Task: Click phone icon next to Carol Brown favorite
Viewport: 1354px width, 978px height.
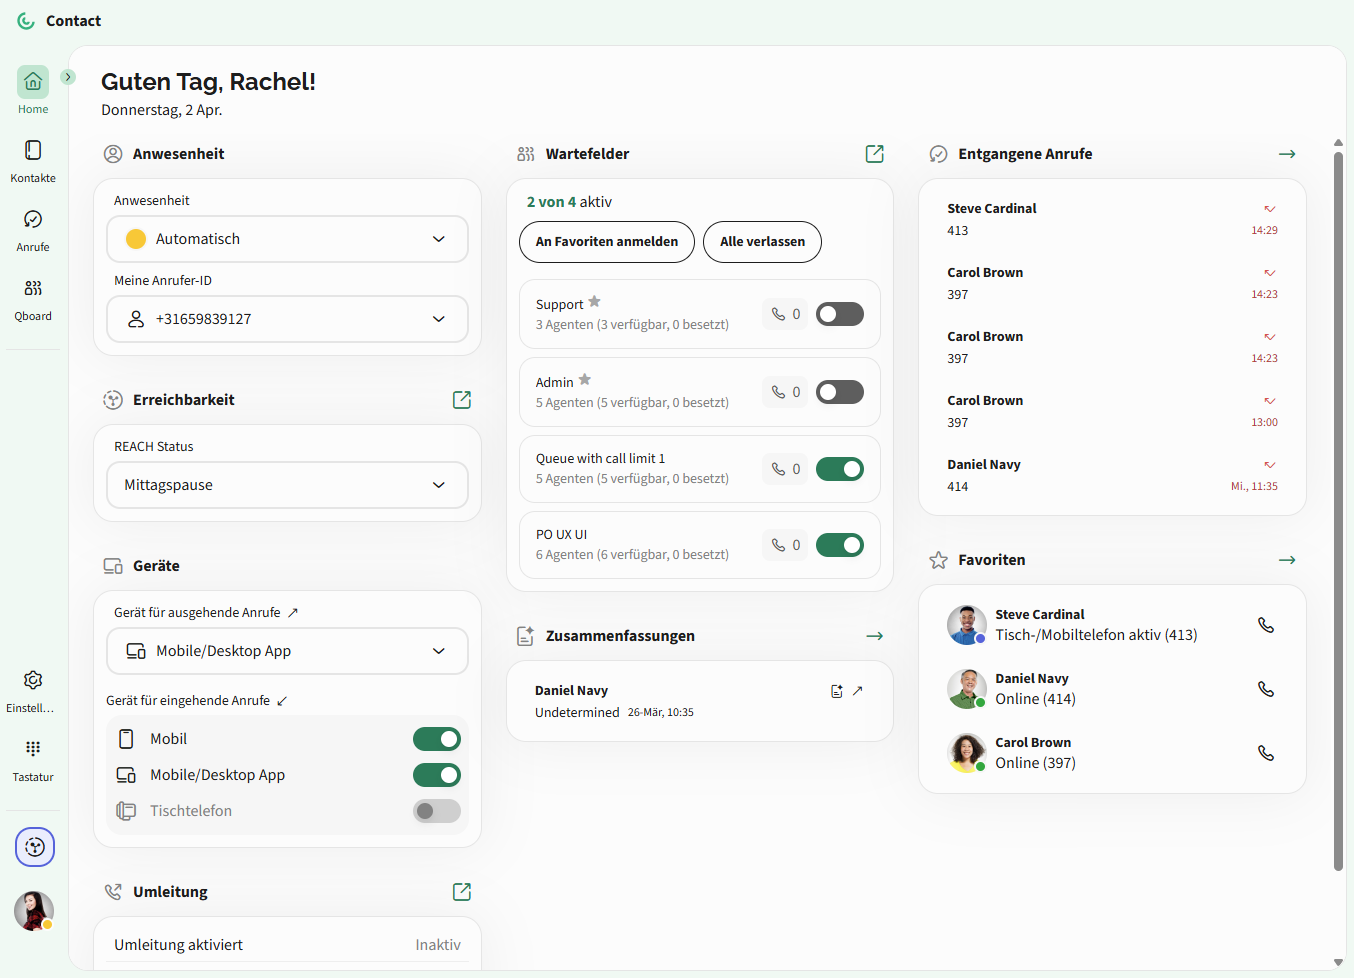Action: 1265,753
